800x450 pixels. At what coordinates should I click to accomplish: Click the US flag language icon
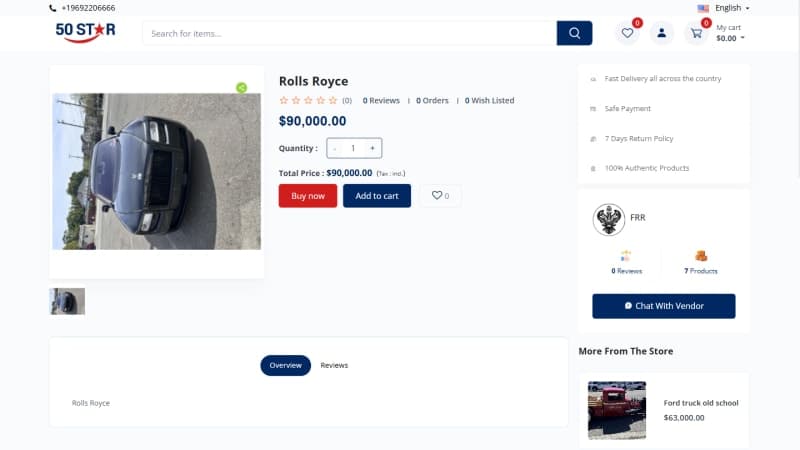703,8
